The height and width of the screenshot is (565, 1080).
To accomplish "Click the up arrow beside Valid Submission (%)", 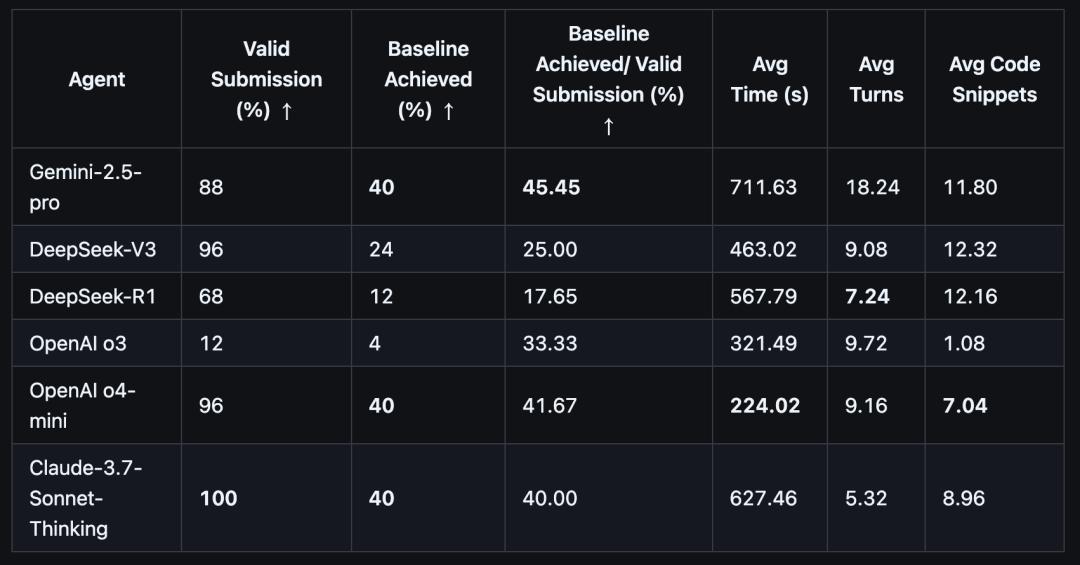I will click(x=287, y=111).
